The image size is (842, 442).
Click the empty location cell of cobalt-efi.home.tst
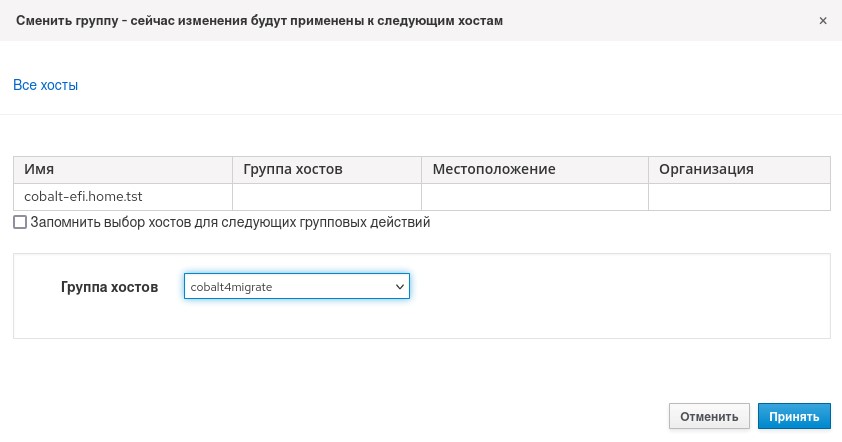534,197
